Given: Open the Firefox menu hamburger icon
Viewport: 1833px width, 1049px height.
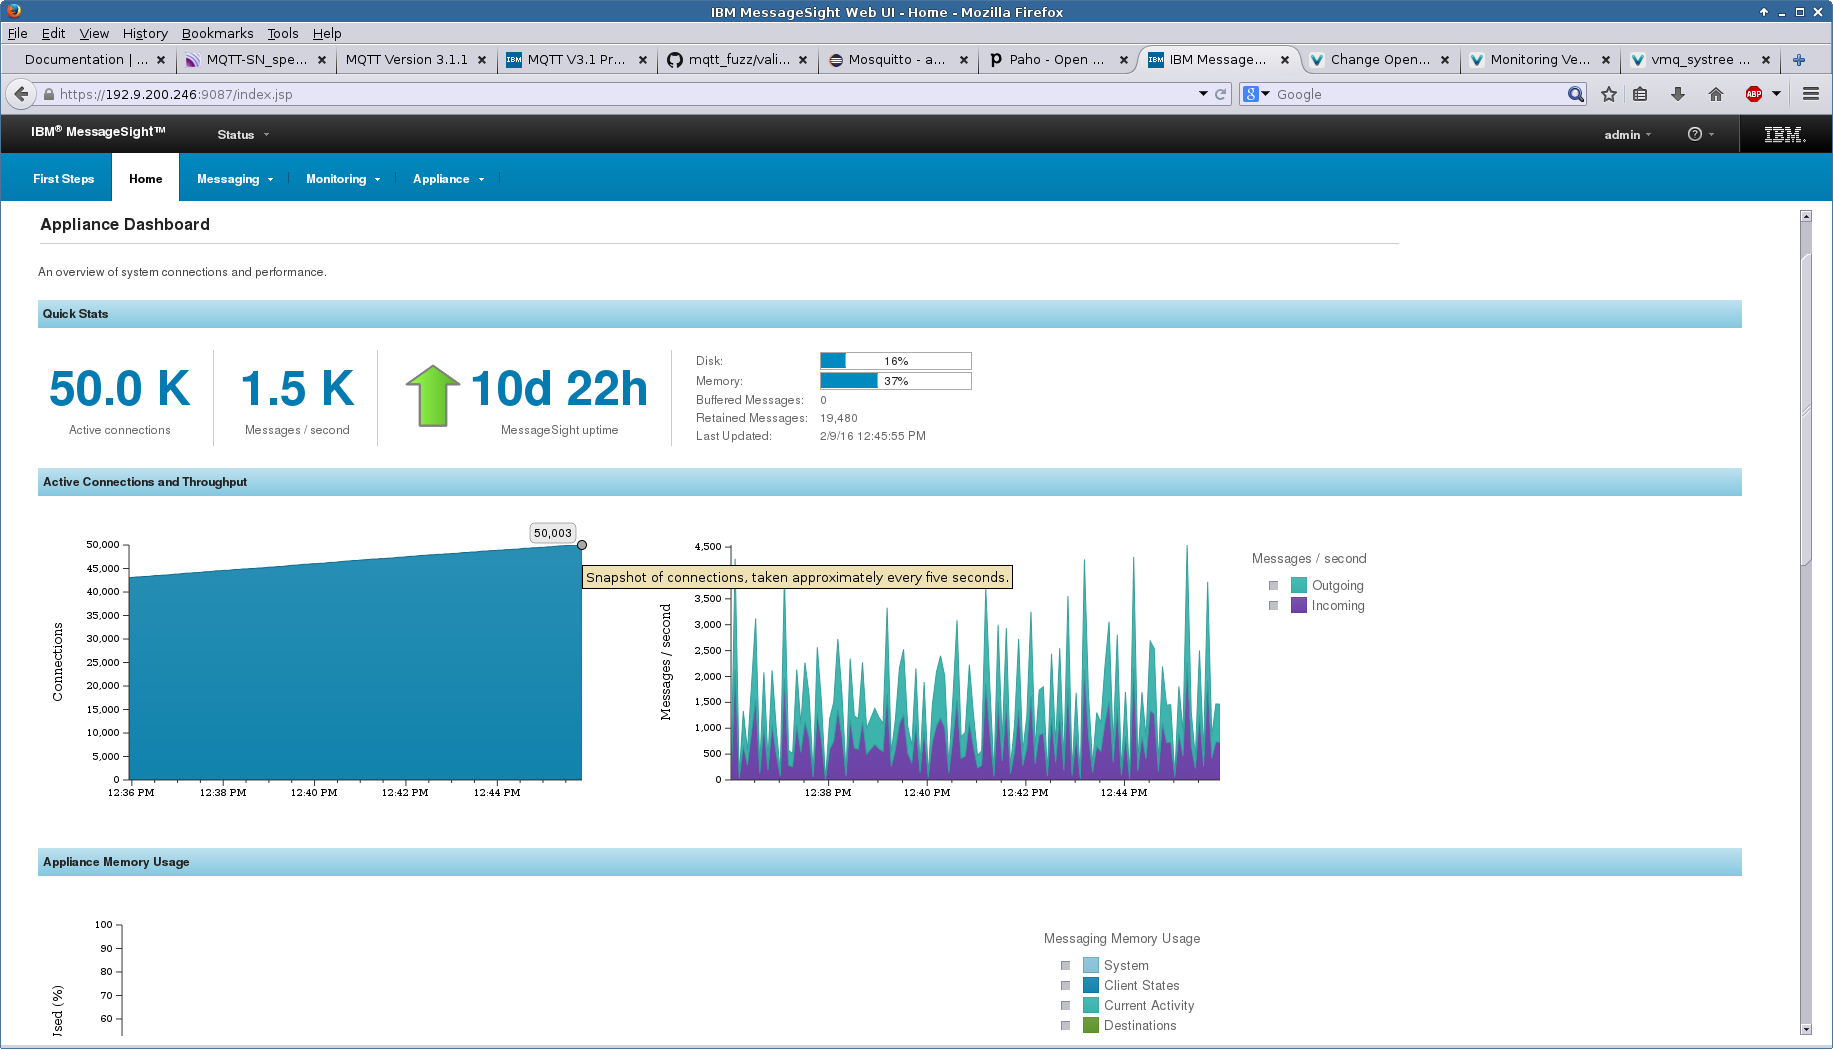Looking at the screenshot, I should pos(1810,93).
